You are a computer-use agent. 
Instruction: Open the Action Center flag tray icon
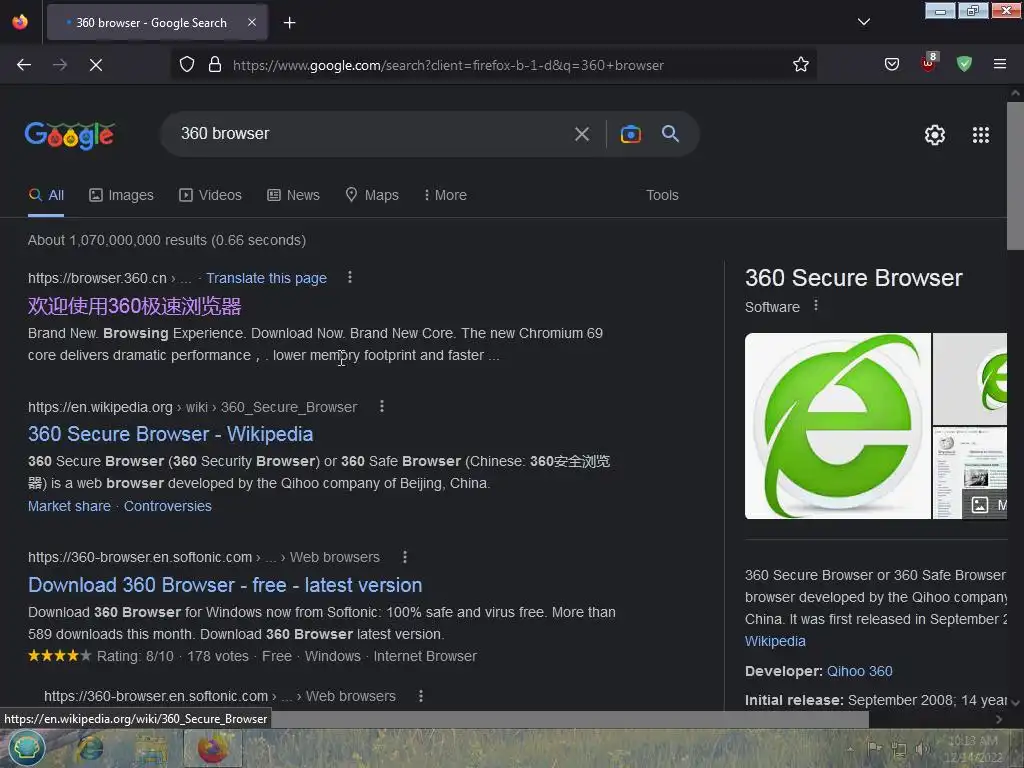click(x=875, y=748)
